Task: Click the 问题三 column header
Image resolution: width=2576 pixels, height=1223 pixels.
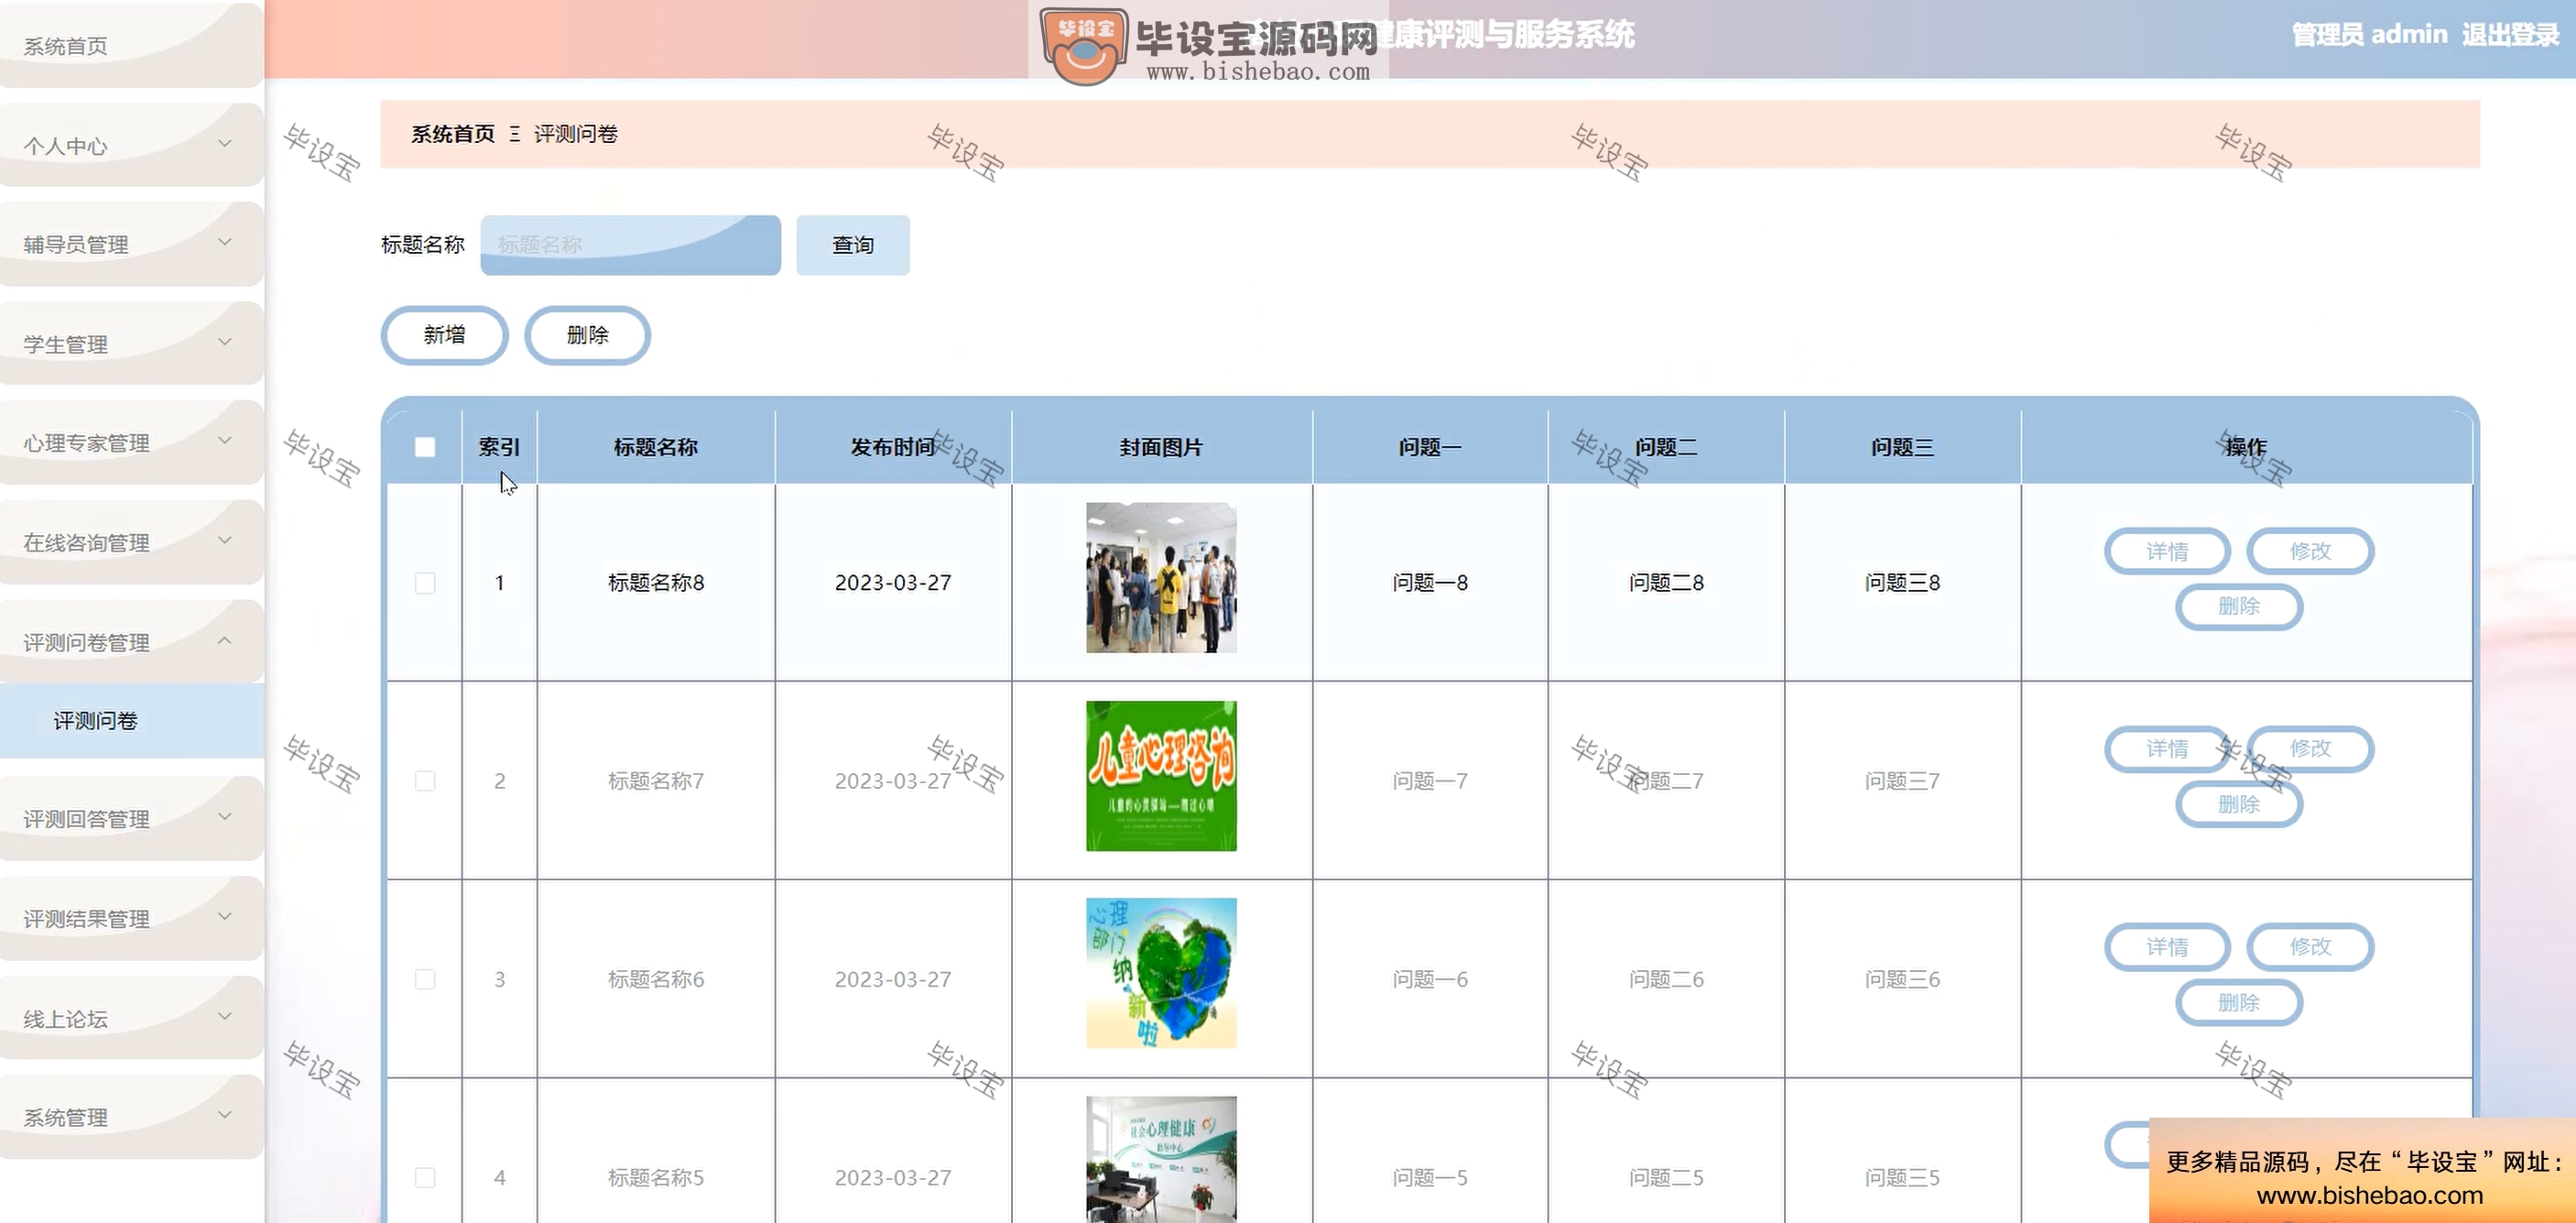Action: click(1902, 447)
